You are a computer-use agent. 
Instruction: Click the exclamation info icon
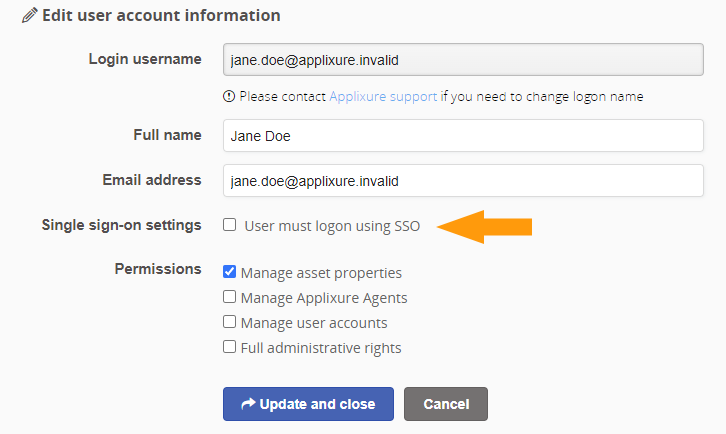click(229, 96)
